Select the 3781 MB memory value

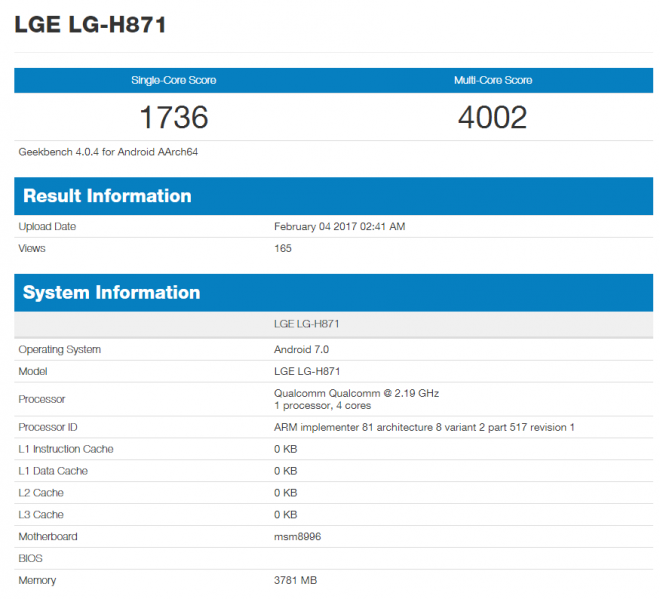coord(295,580)
